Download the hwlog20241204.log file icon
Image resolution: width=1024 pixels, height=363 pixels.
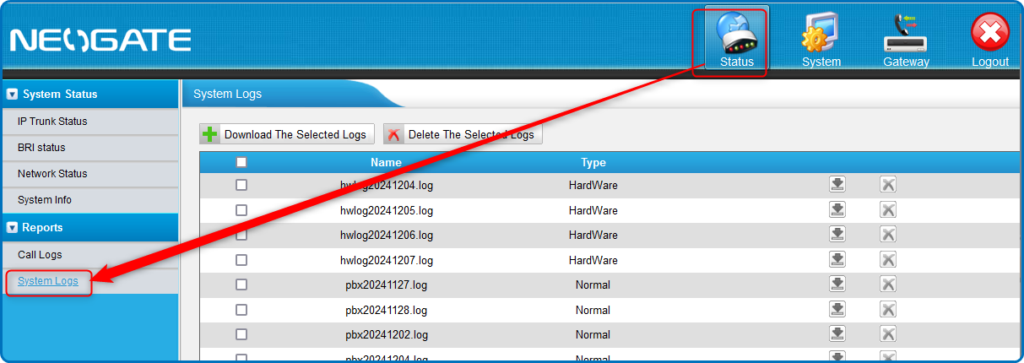point(837,185)
